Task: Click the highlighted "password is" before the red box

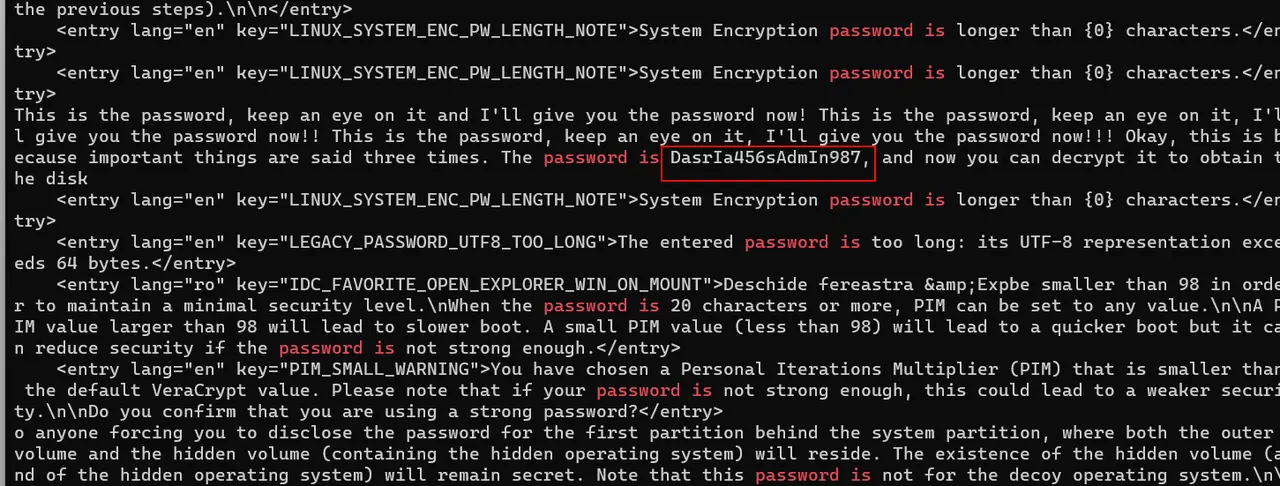Action: (602, 158)
